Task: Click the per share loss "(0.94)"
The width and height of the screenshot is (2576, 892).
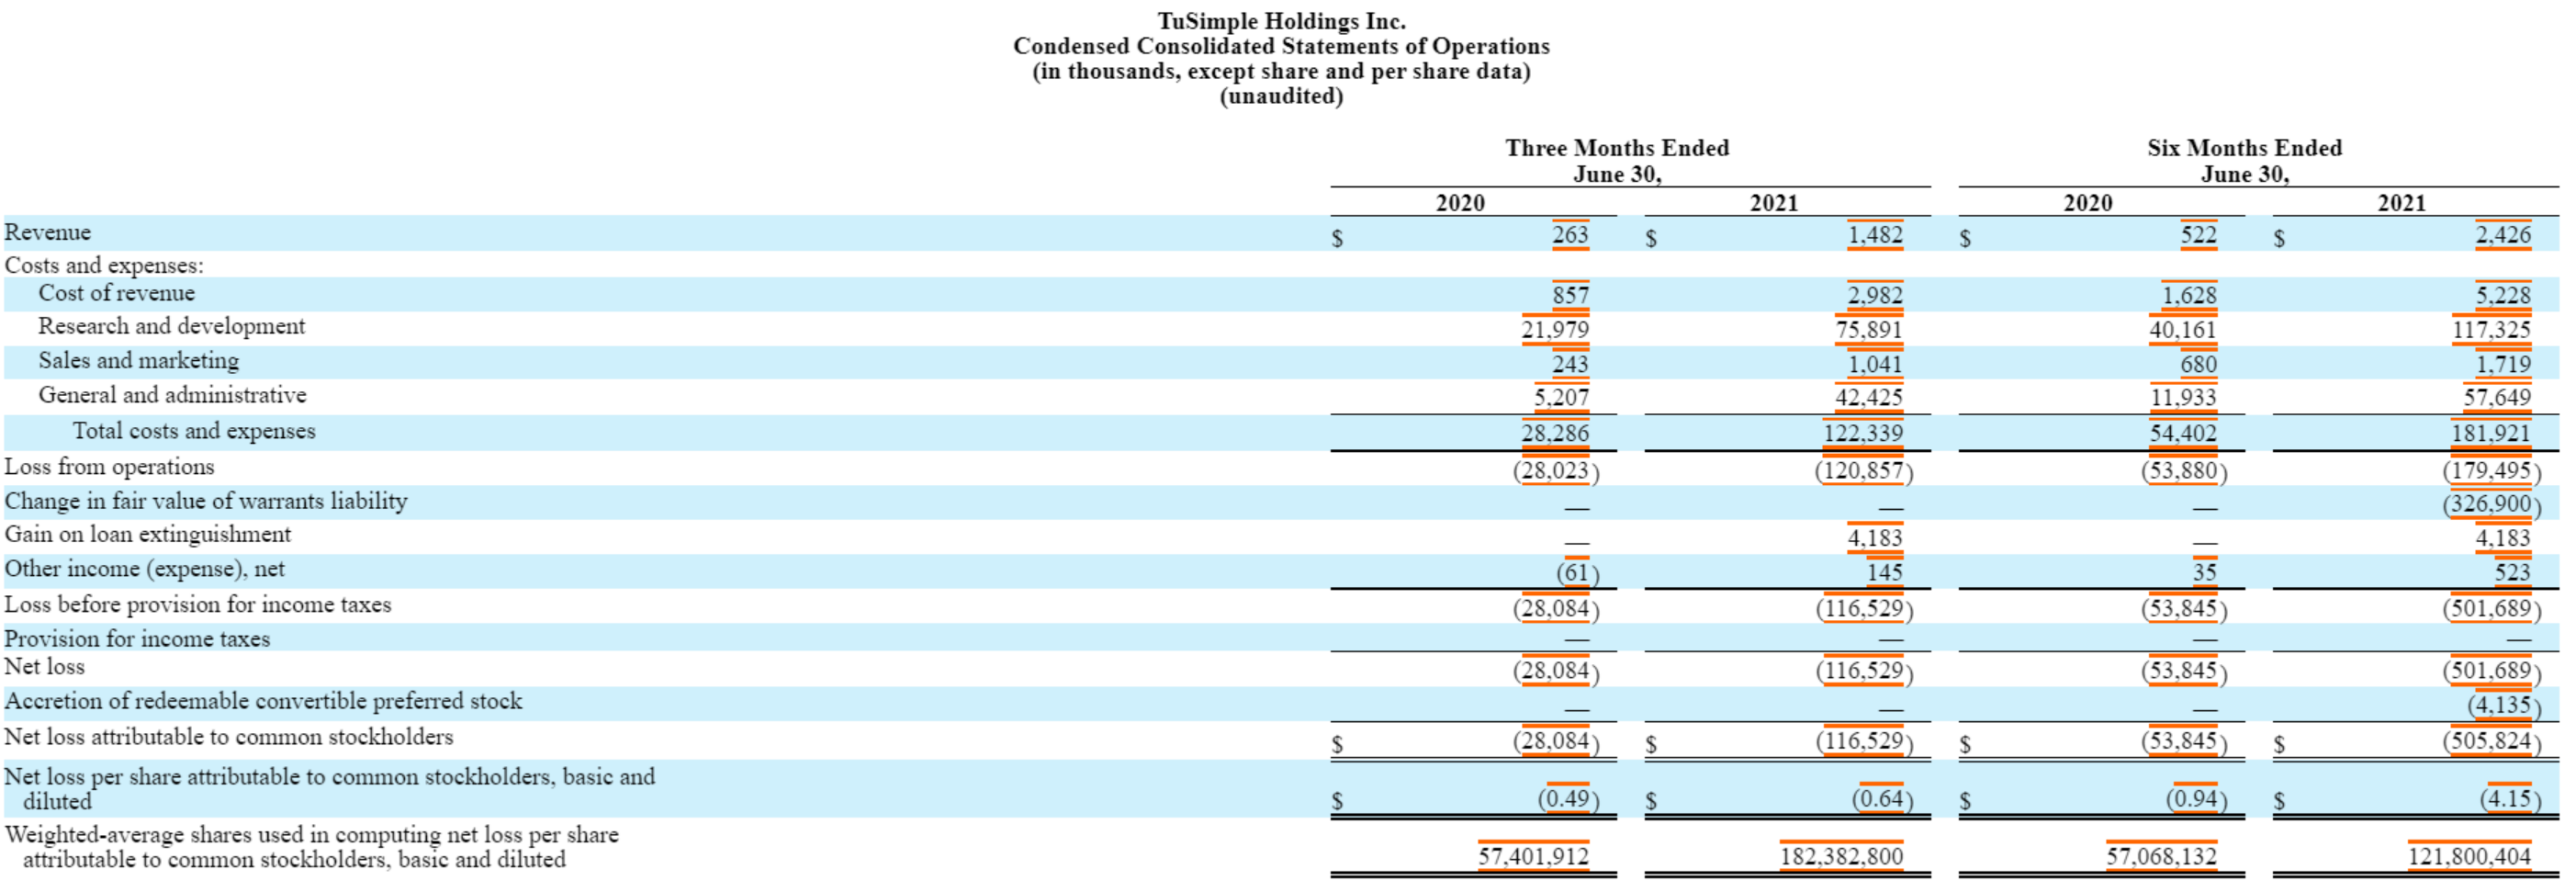Action: tap(2196, 800)
